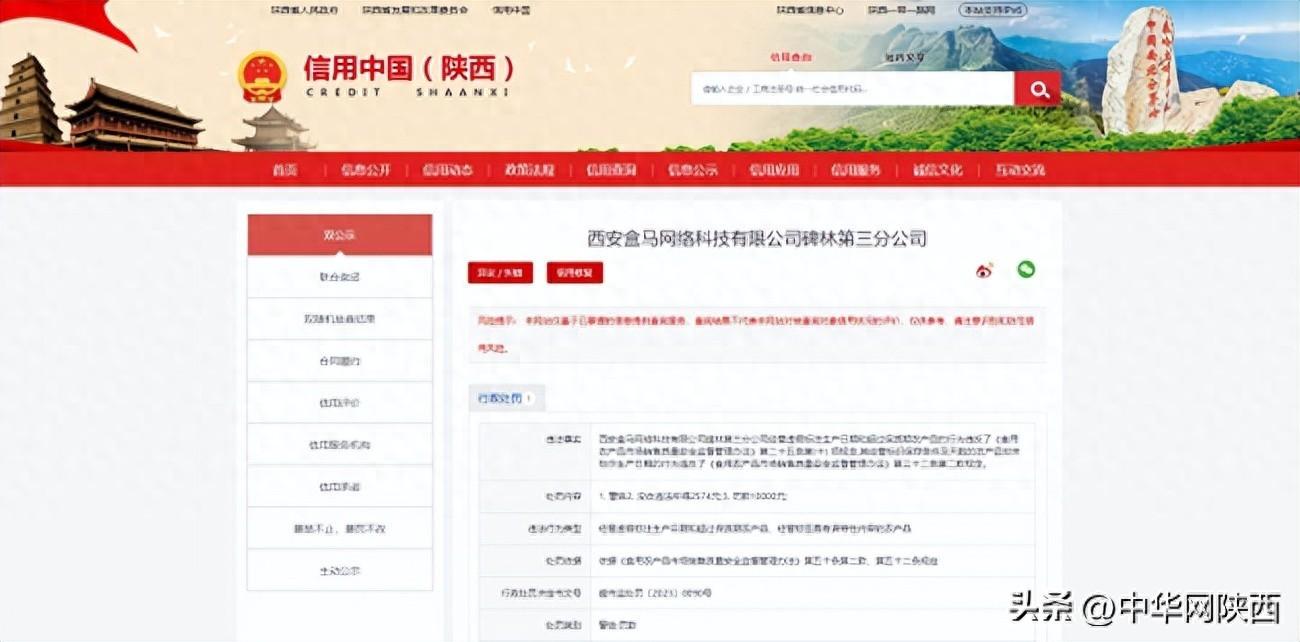Switch to the 行政处罚 tab
The image size is (1300, 642).
click(506, 398)
